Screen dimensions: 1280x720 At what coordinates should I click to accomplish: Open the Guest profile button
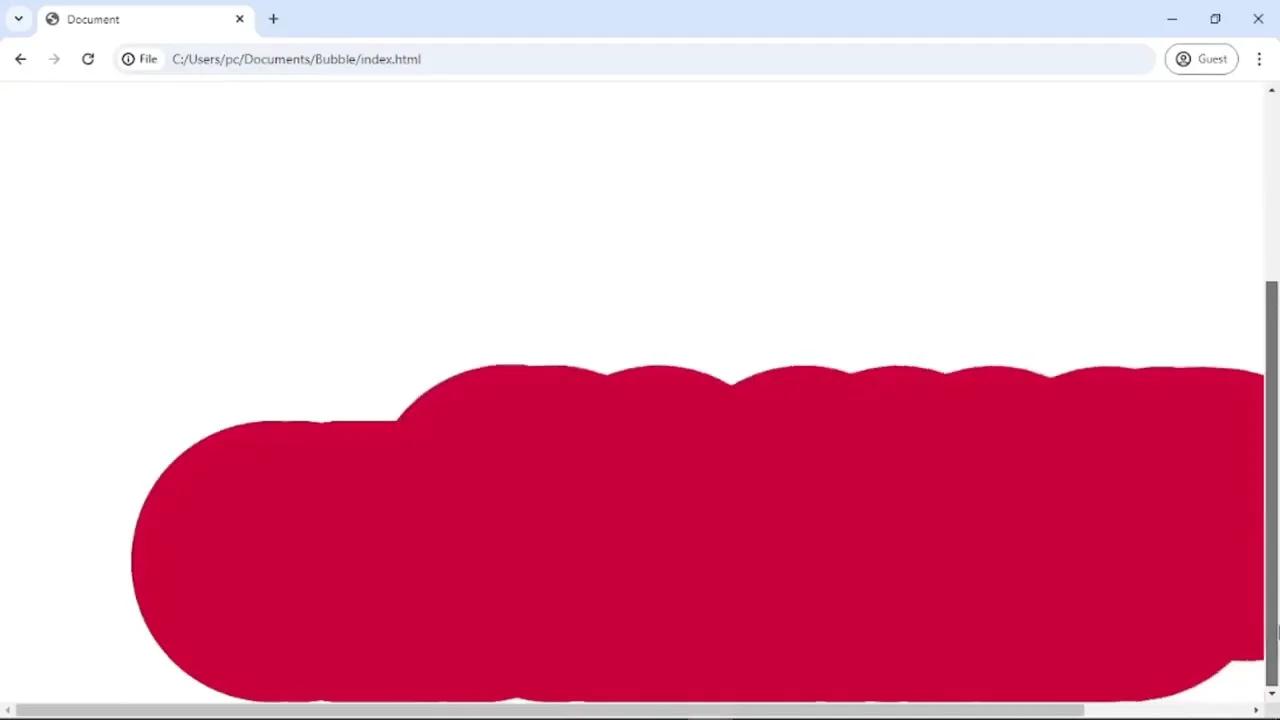1201,59
